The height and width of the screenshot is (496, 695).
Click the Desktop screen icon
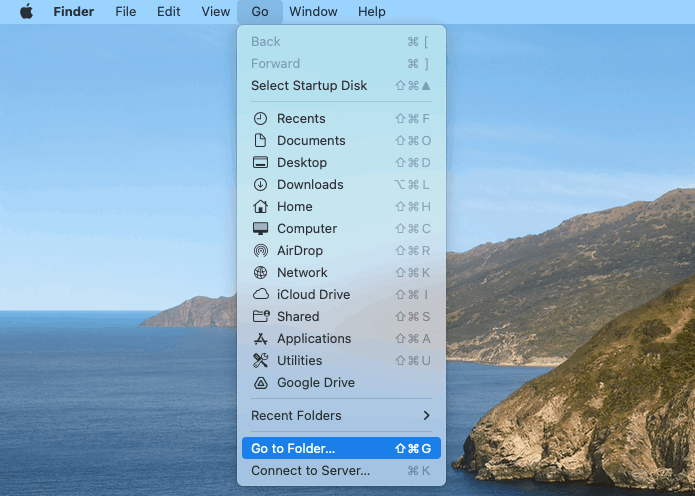260,163
